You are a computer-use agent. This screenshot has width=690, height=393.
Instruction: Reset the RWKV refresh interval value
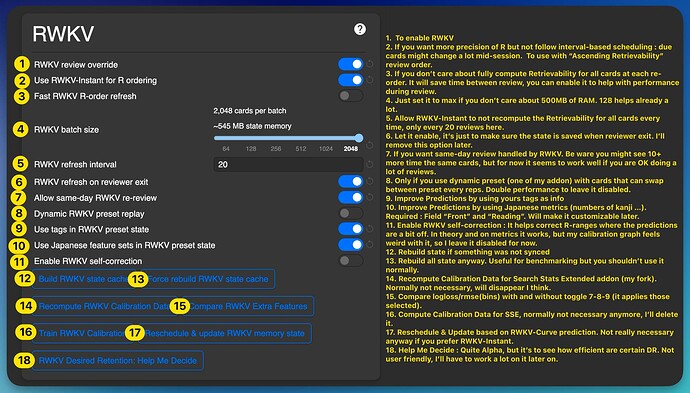(x=370, y=164)
